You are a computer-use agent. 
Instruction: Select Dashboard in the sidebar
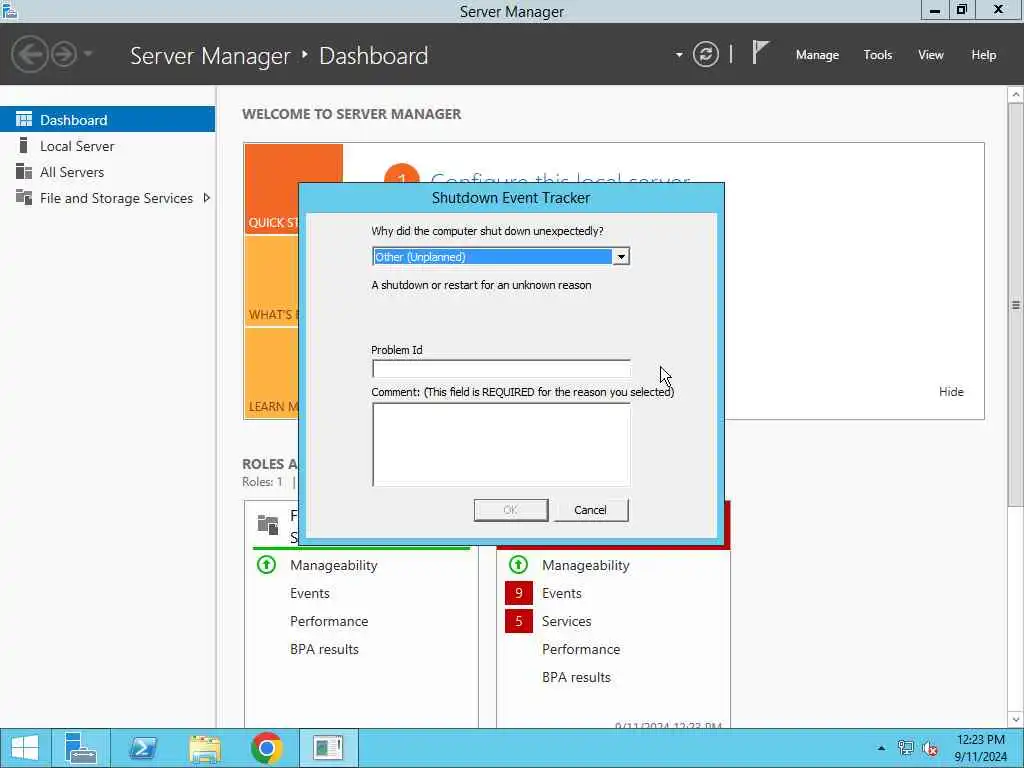point(107,120)
